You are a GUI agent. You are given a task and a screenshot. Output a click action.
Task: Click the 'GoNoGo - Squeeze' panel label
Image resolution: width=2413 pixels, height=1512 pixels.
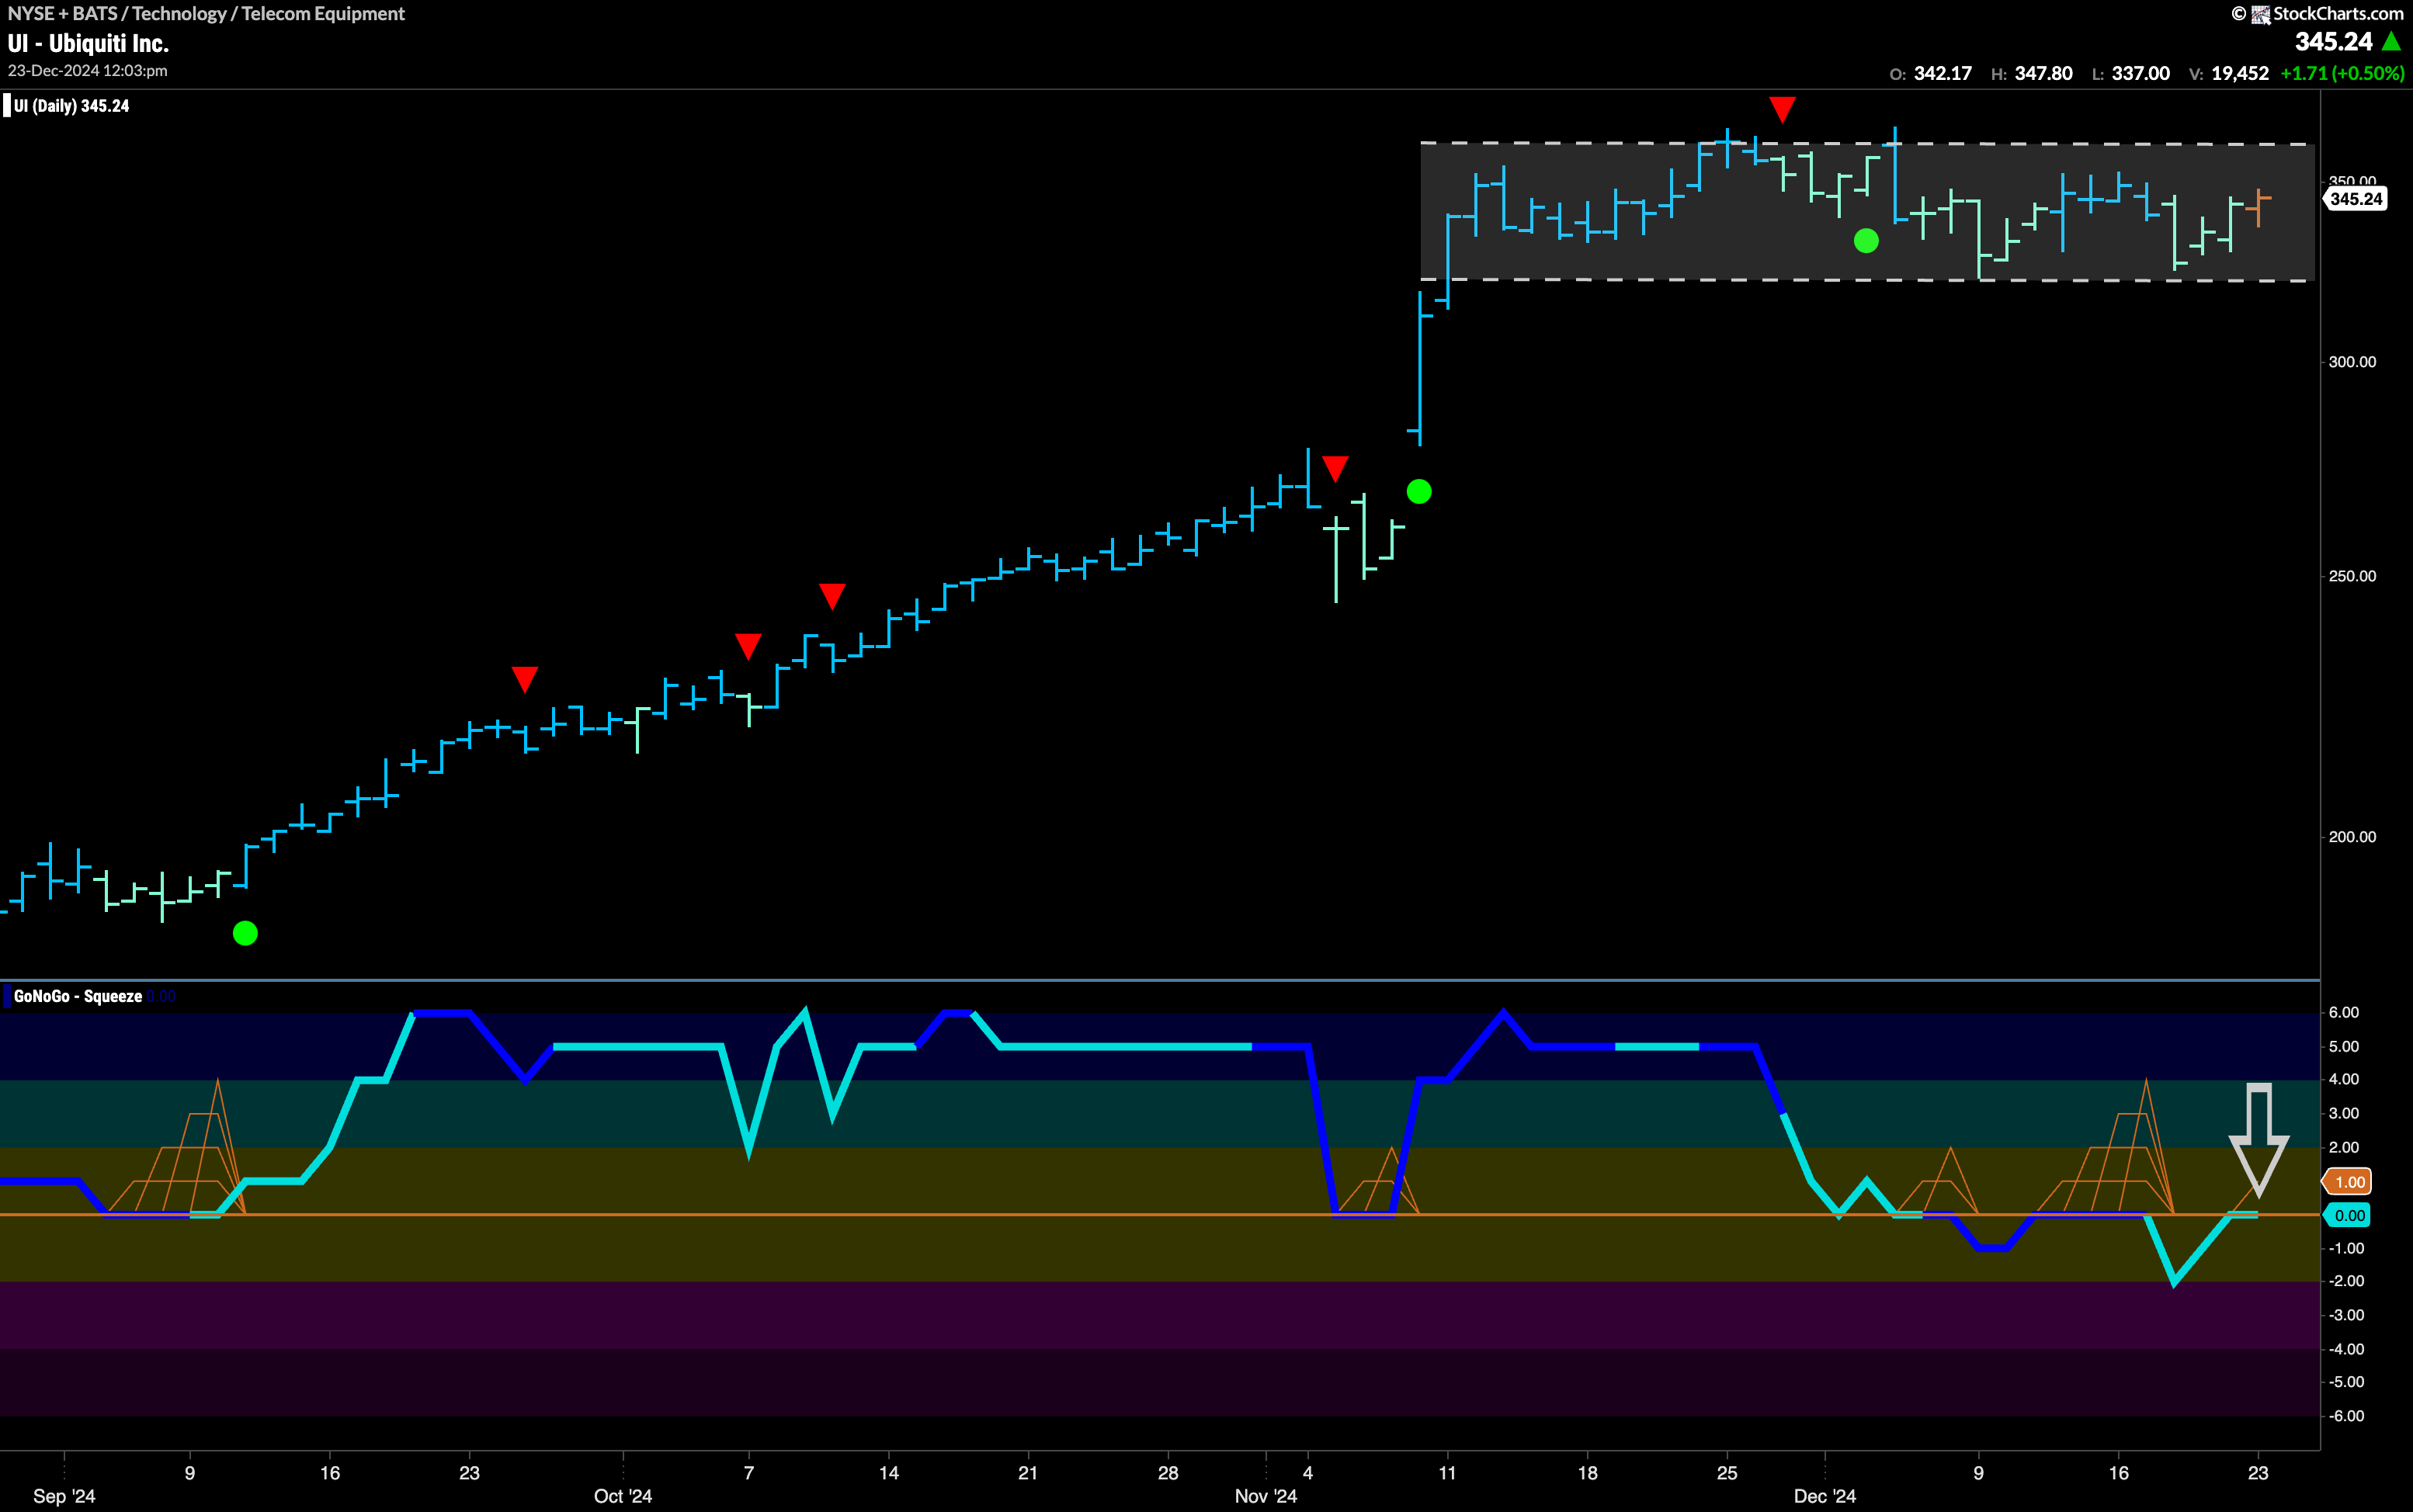(x=77, y=996)
